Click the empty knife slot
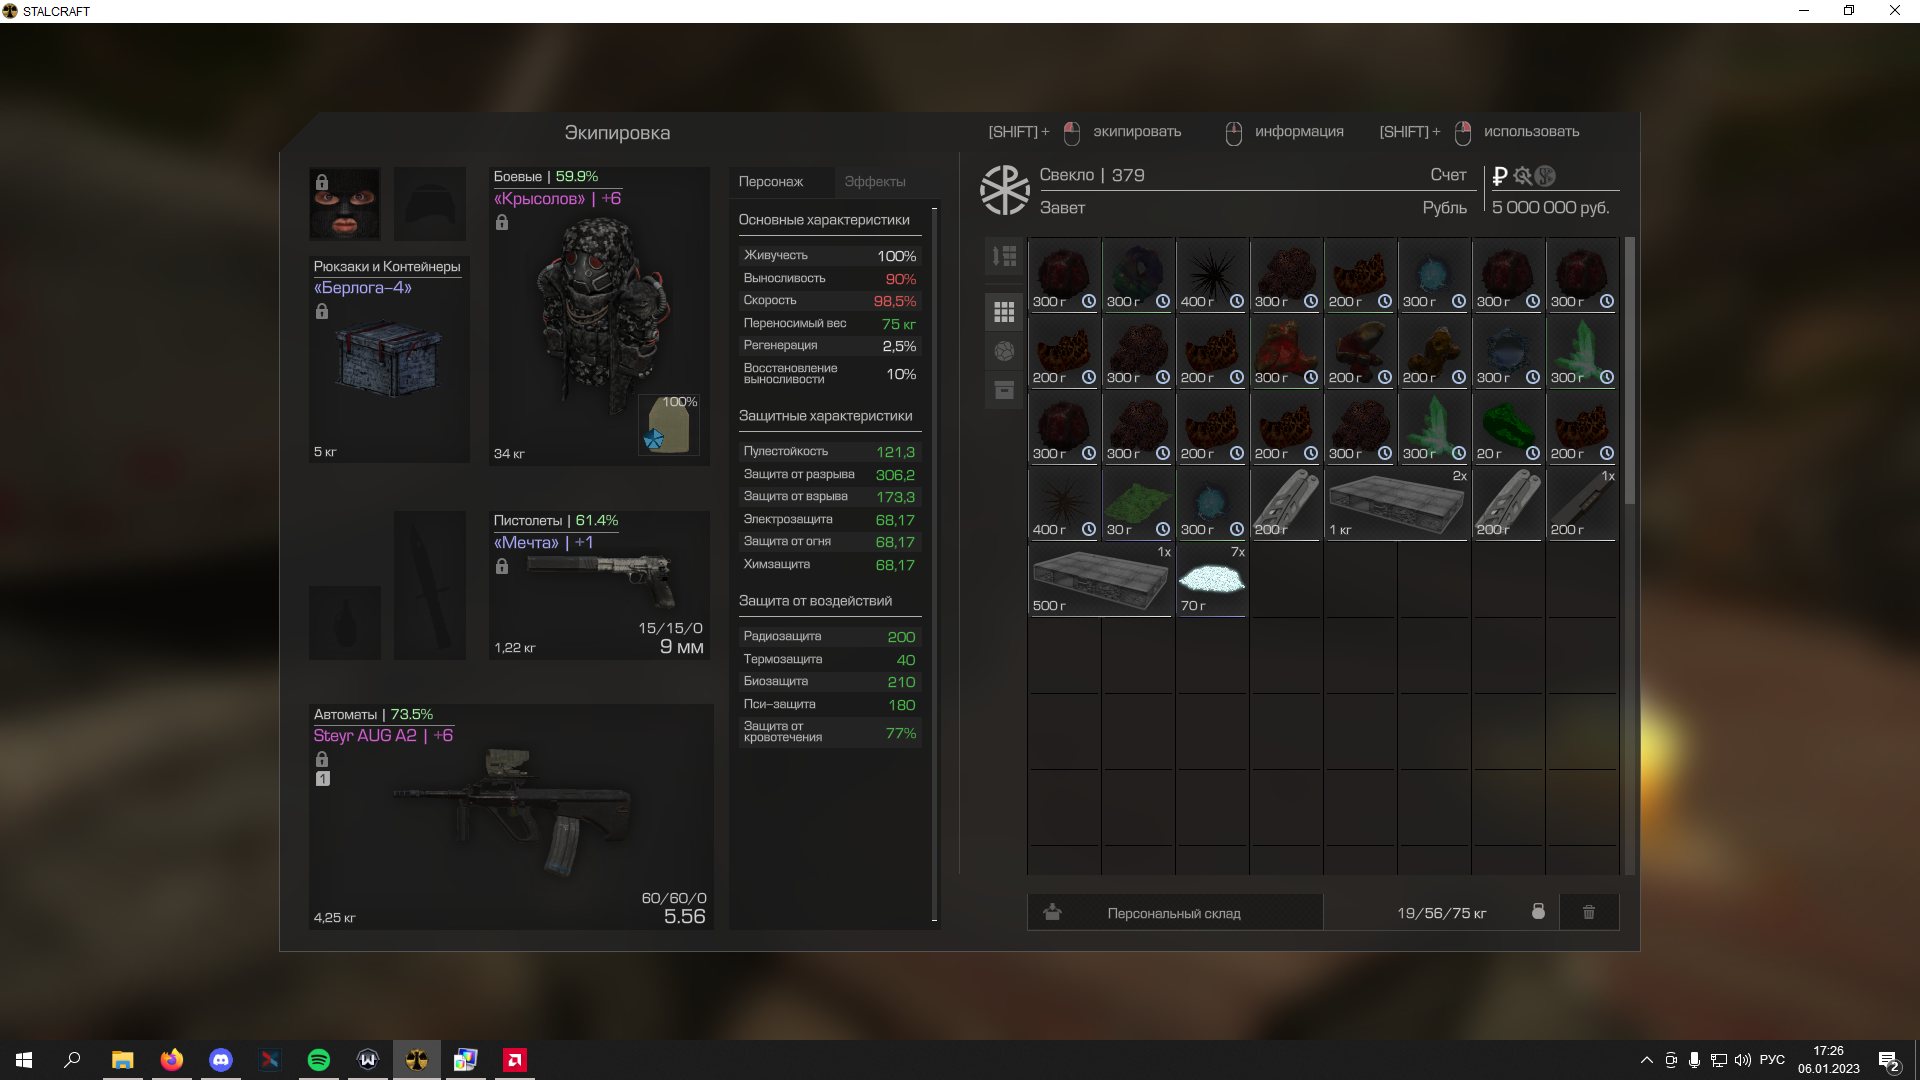 click(x=430, y=585)
